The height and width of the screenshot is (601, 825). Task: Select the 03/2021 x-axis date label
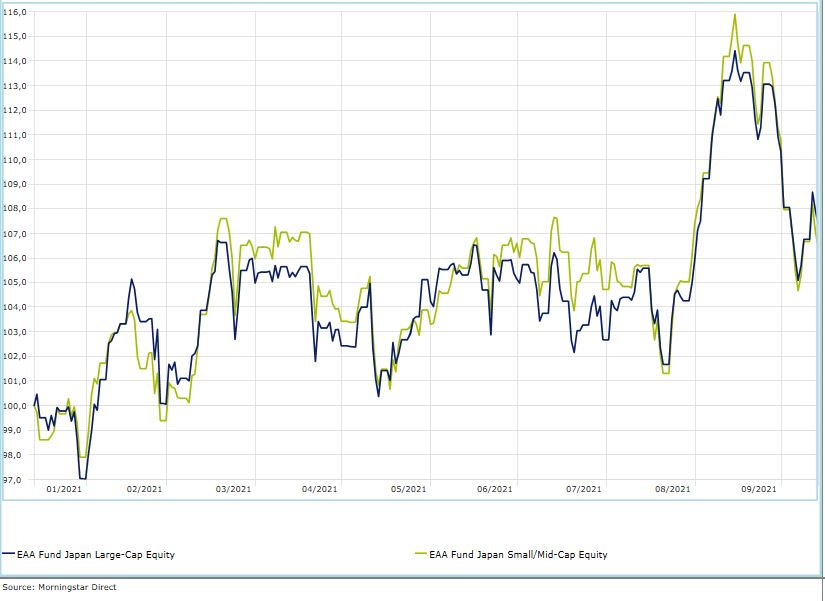click(x=233, y=489)
